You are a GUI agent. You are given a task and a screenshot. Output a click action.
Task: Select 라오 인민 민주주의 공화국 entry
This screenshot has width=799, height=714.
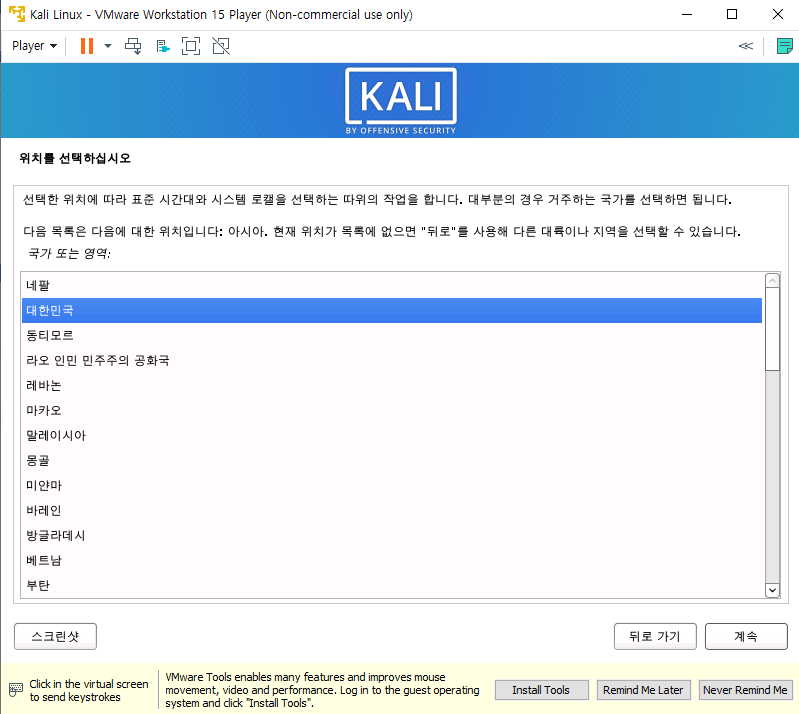click(x=392, y=360)
